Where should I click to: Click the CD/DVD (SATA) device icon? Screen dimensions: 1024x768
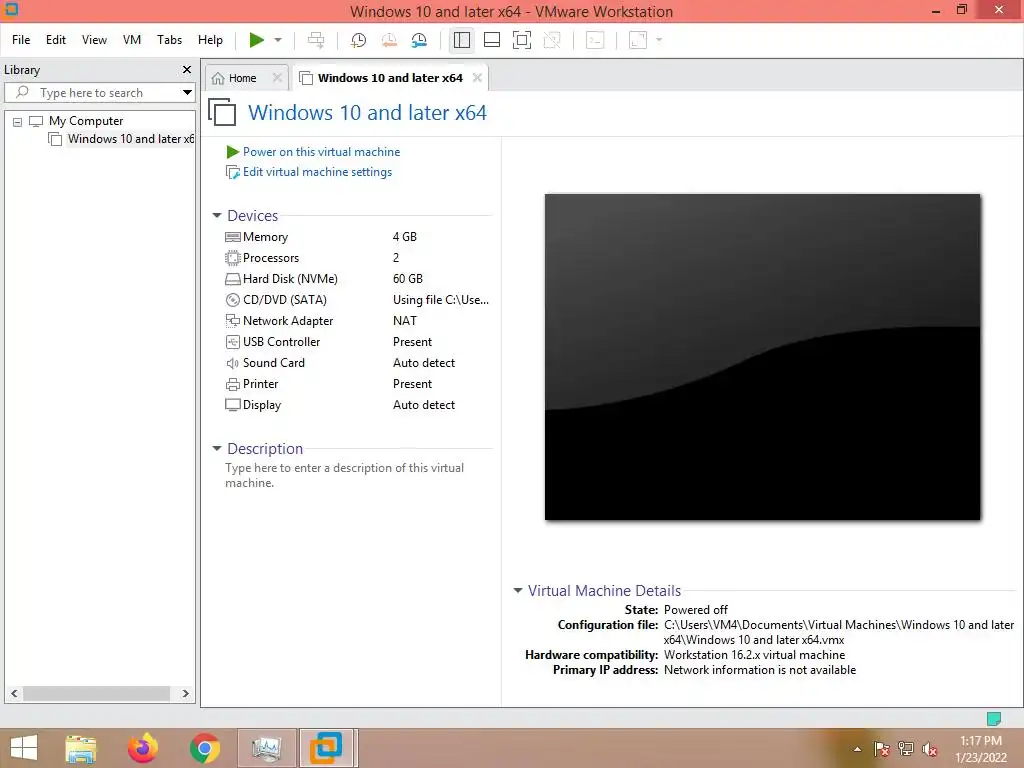click(x=232, y=300)
